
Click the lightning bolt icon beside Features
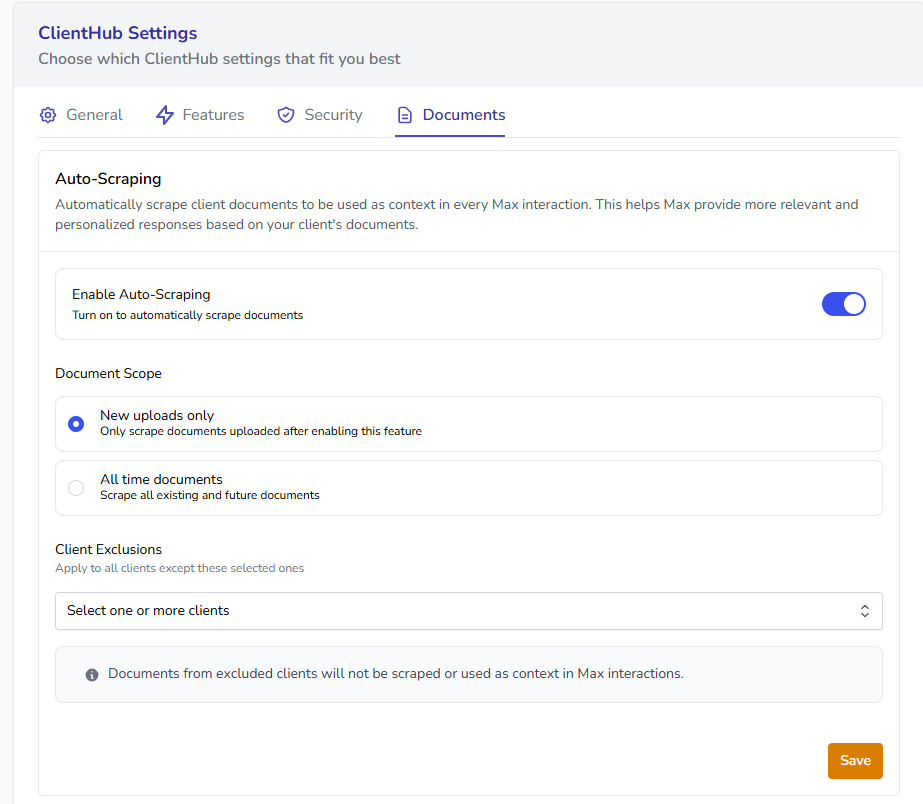tap(165, 115)
